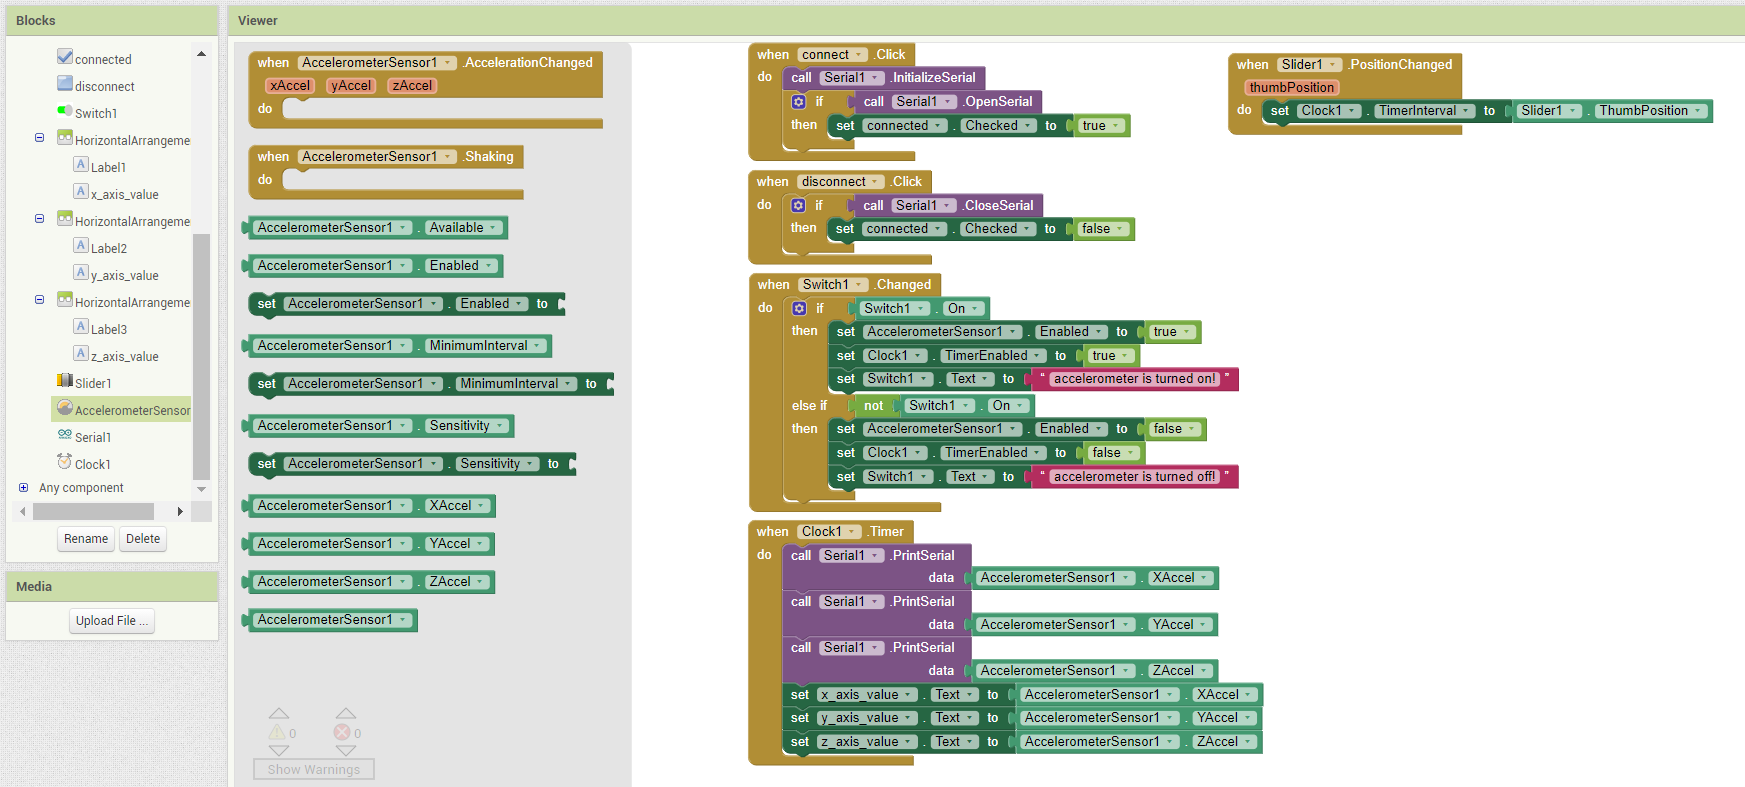Click the mutator gear in connect.Click if block

(x=798, y=101)
